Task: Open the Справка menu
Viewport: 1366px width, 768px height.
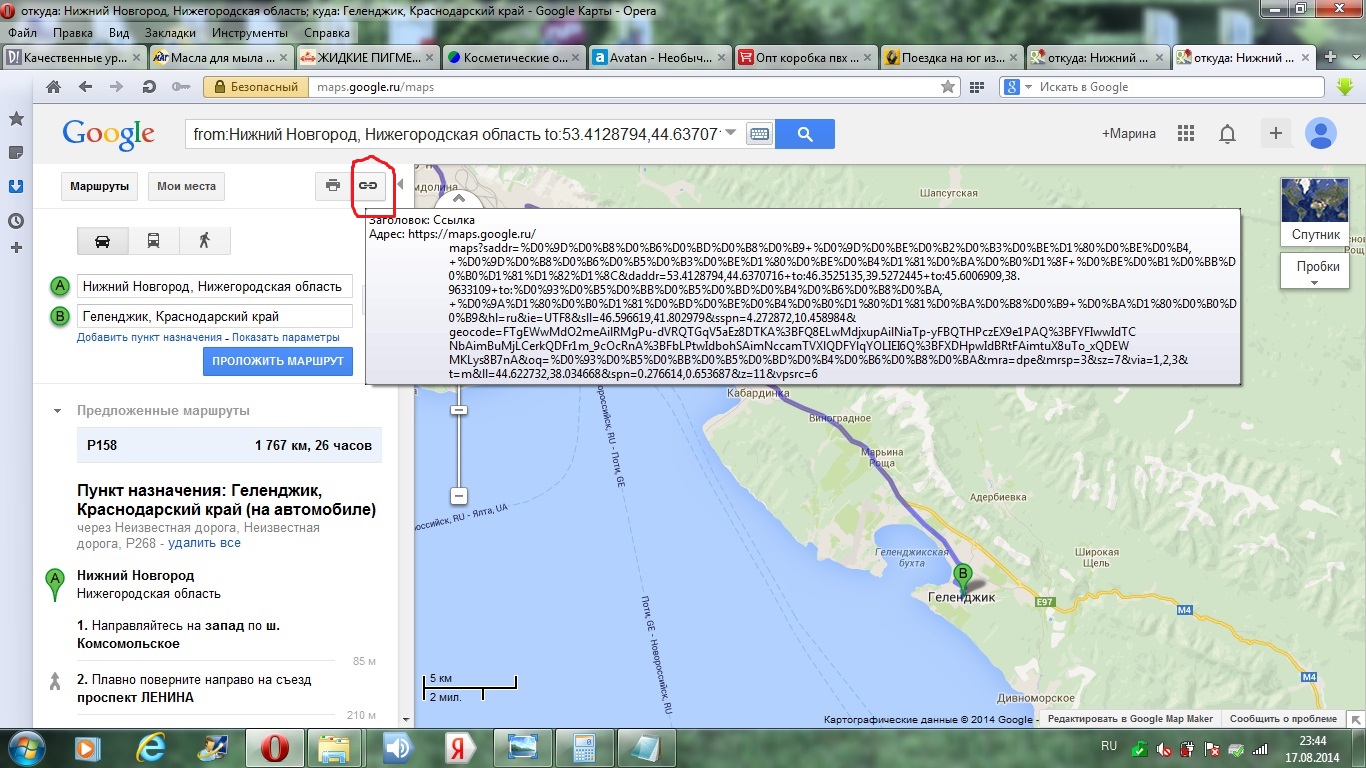Action: pos(326,32)
